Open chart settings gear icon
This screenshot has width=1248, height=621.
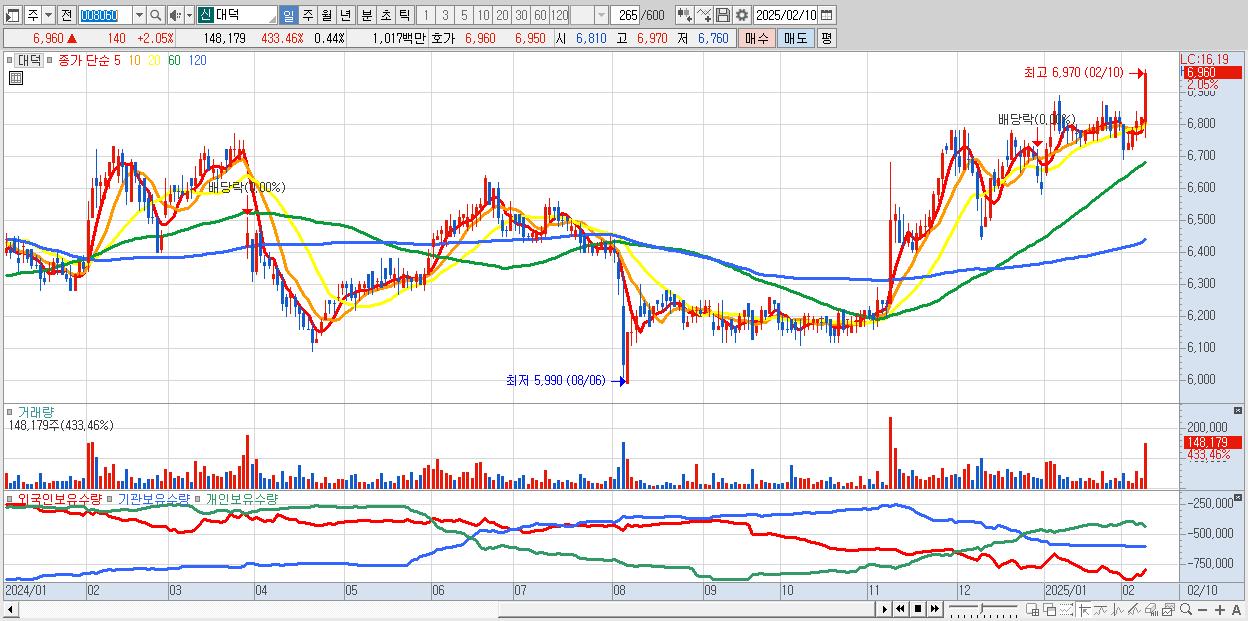pos(741,15)
